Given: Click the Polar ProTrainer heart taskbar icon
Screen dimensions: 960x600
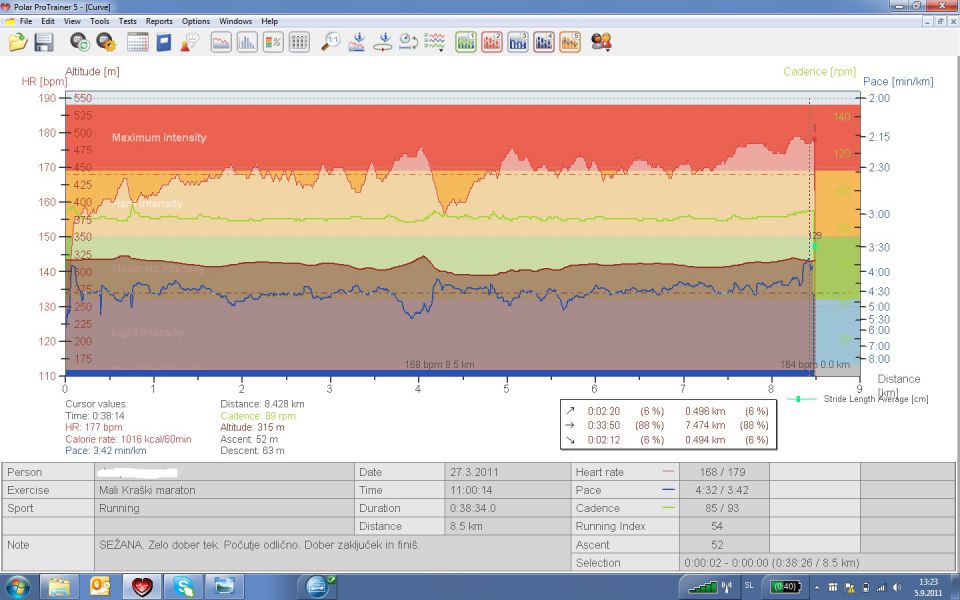Looking at the screenshot, I should click(142, 587).
